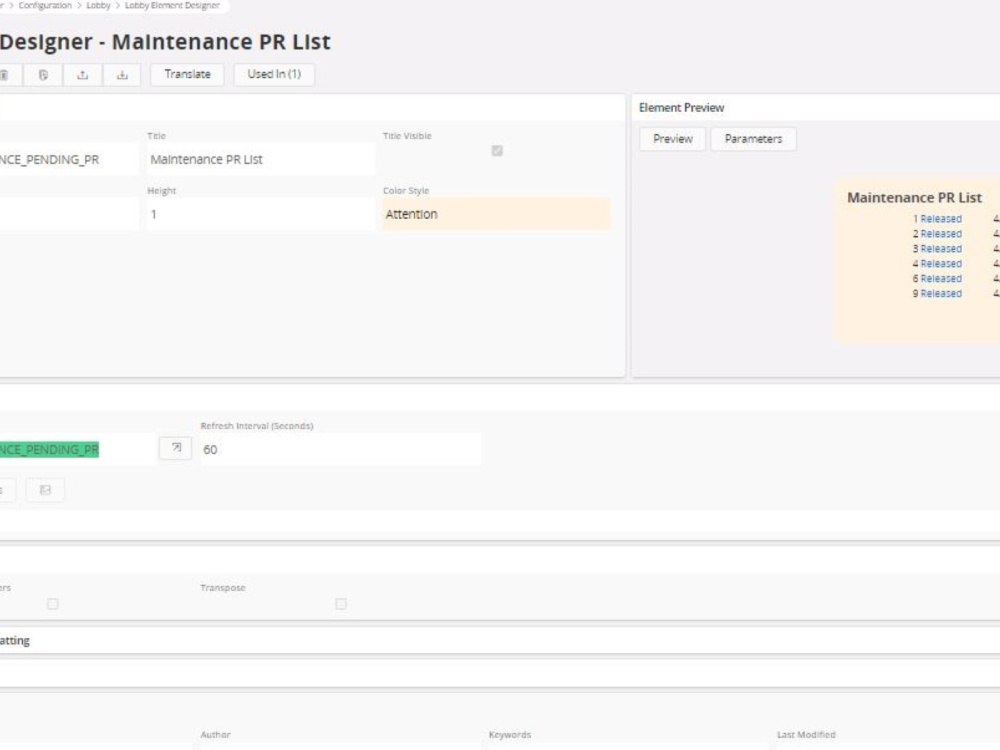The image size is (1000, 750).
Task: Click the duplicate copy icon in toolbar
Action: (43, 75)
